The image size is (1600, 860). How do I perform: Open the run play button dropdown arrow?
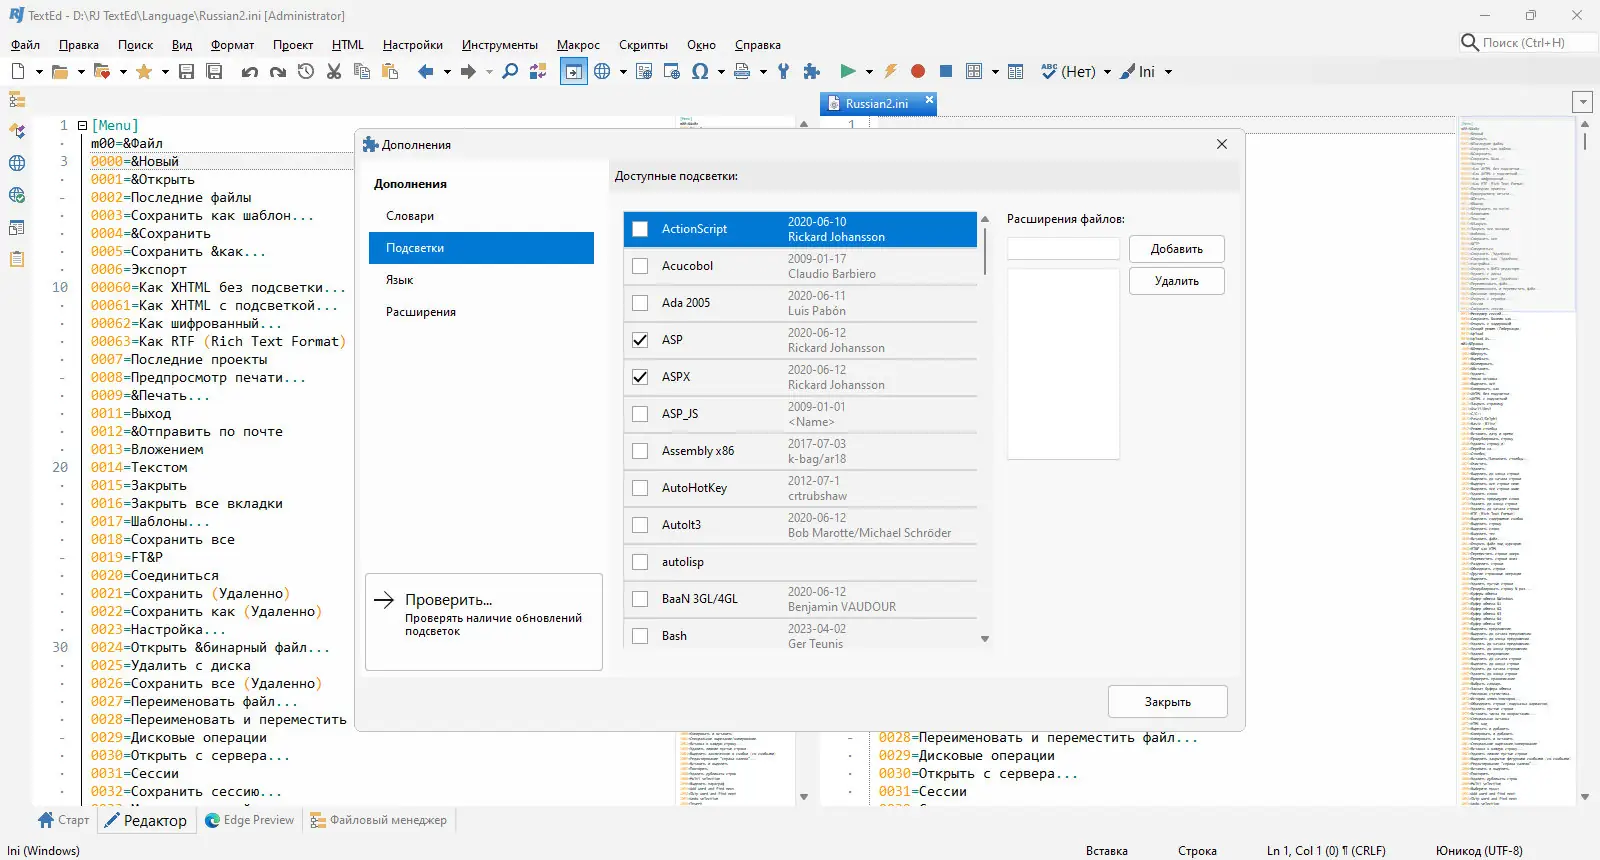(869, 72)
